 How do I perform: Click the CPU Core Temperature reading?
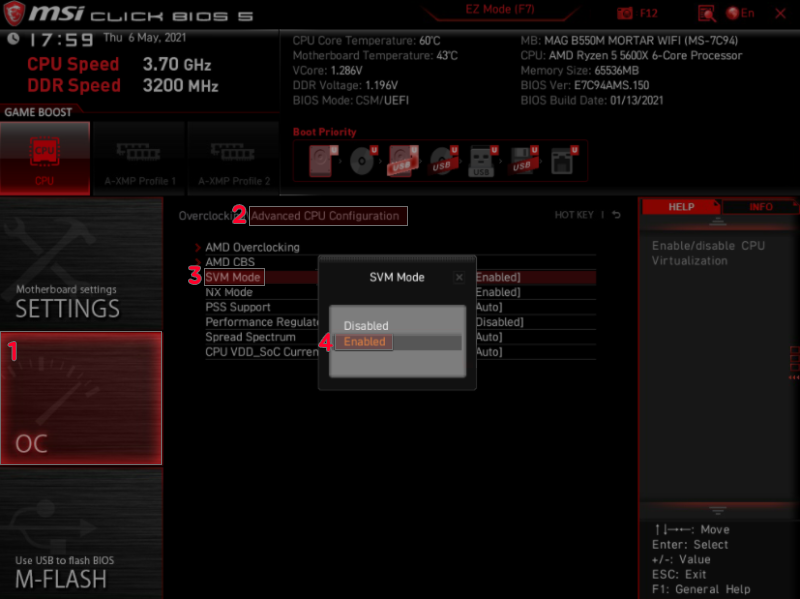366,40
